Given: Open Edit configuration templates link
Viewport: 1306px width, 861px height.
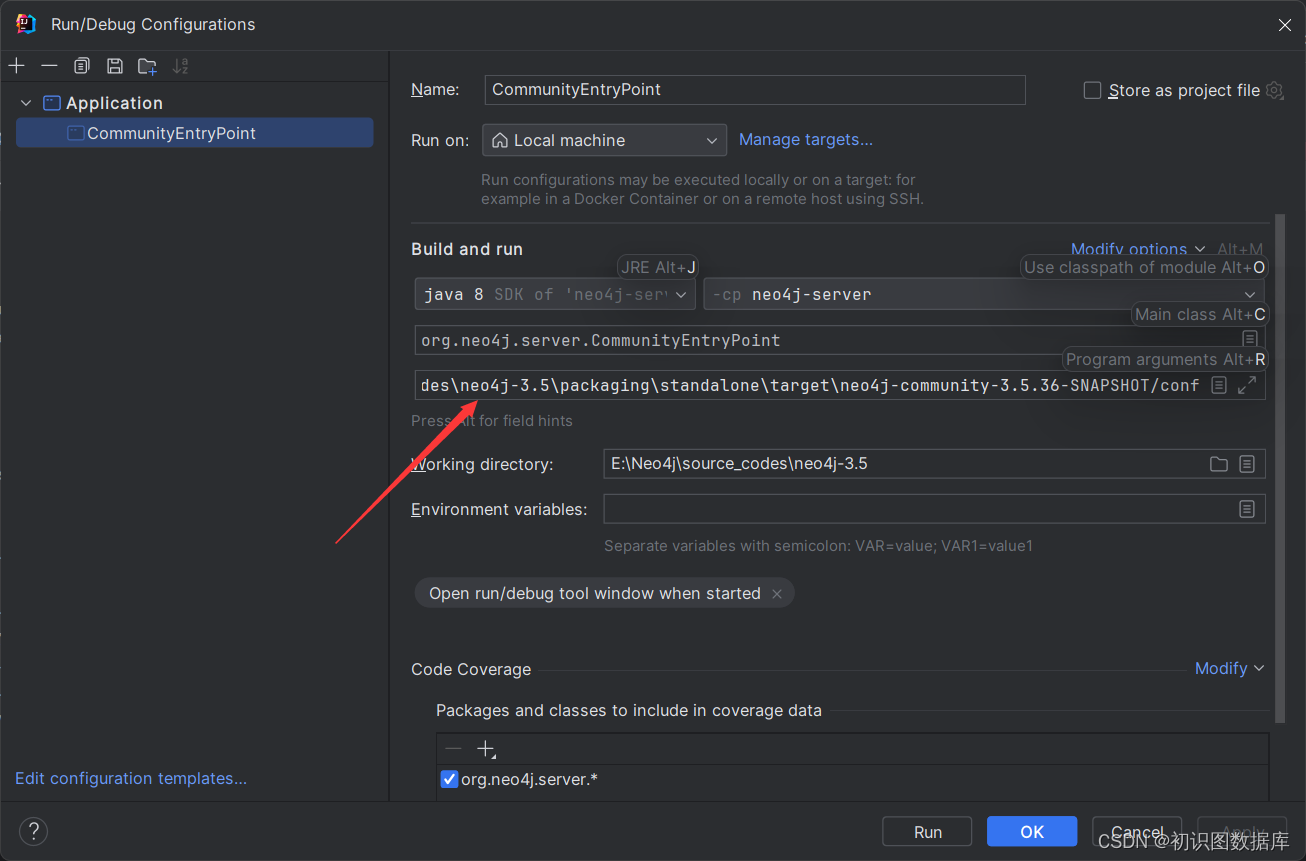Looking at the screenshot, I should coord(131,778).
